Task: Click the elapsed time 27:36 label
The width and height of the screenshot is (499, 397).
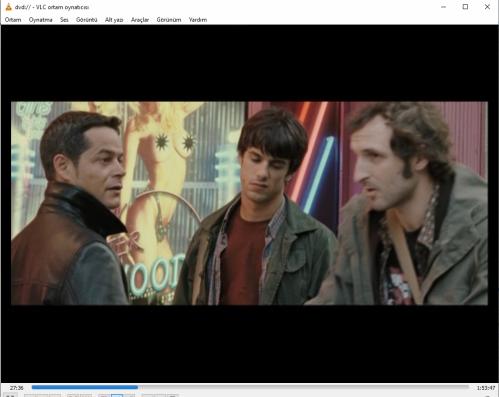Action: click(16, 388)
